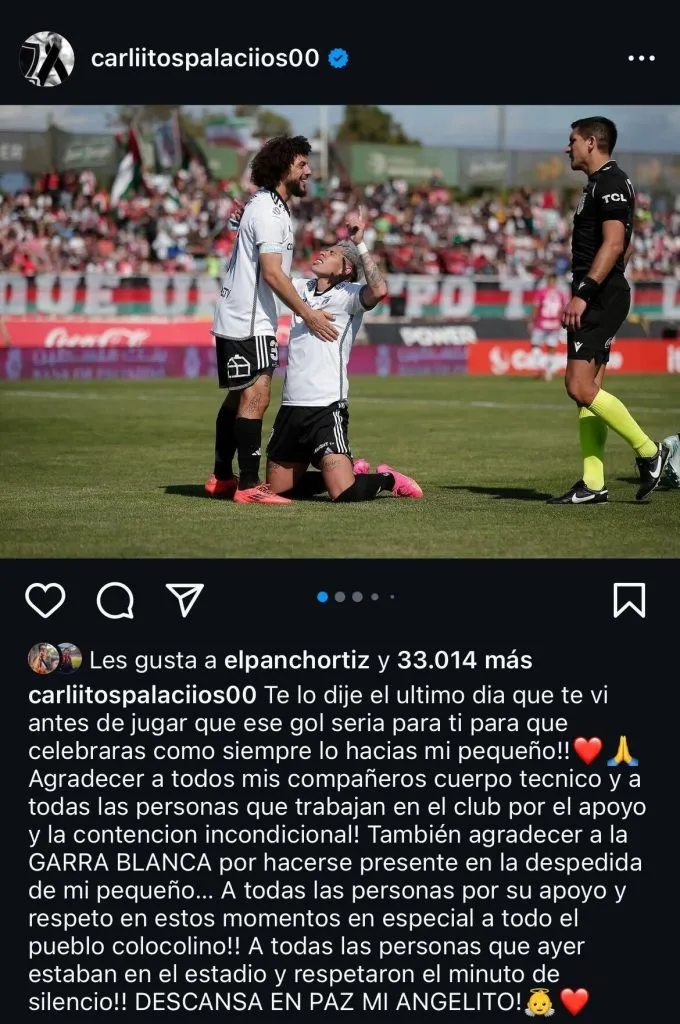Screen dimensions: 680x1024
Task: Open the three-dot options menu
Action: pyautogui.click(x=641, y=58)
